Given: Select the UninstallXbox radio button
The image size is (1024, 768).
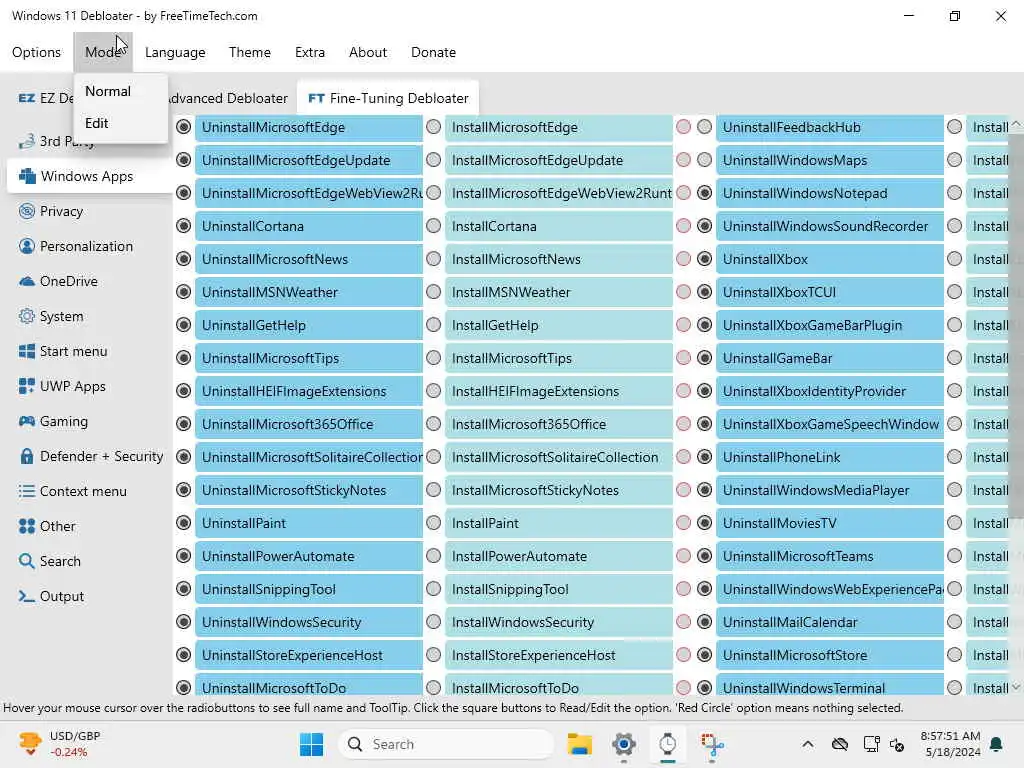Looking at the screenshot, I should (705, 259).
